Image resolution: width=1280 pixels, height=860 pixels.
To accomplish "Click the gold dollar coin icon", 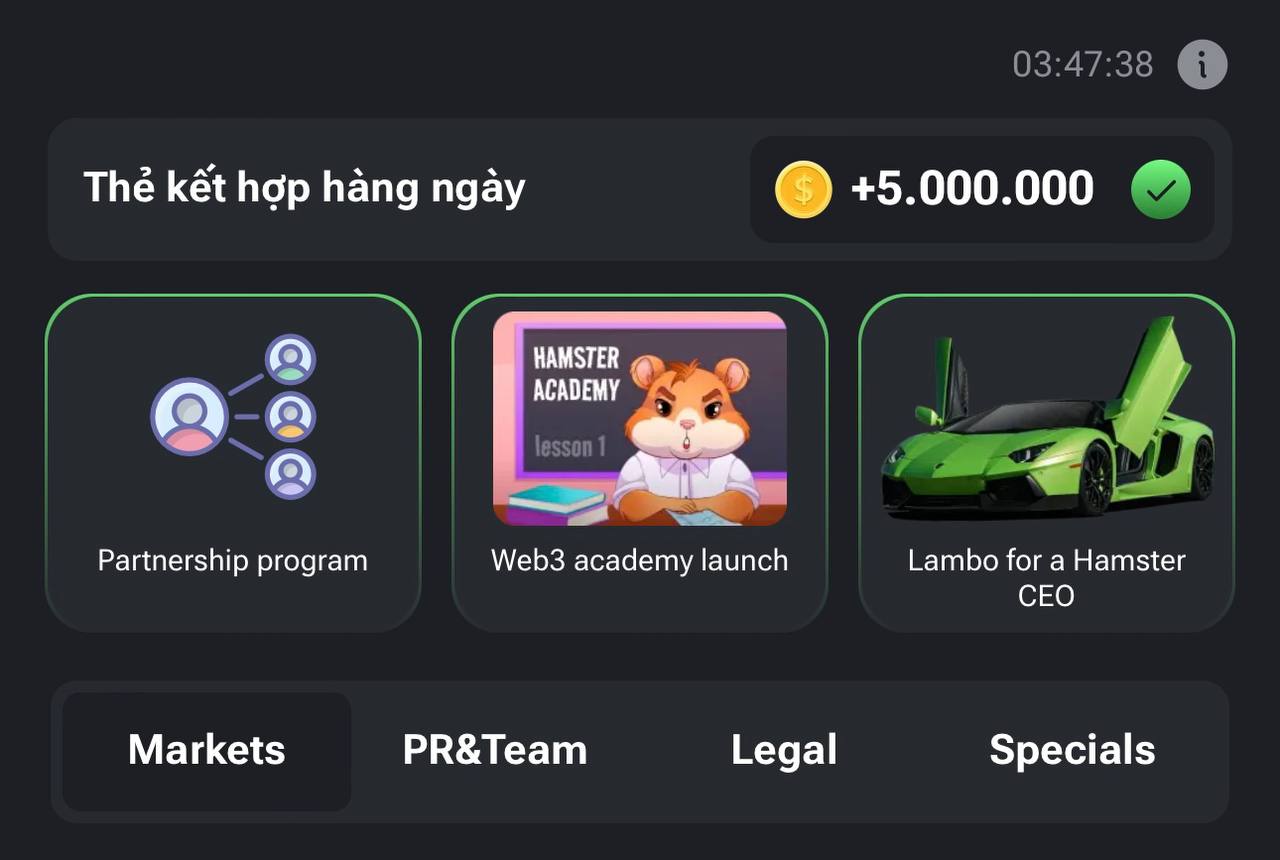I will click(x=803, y=189).
